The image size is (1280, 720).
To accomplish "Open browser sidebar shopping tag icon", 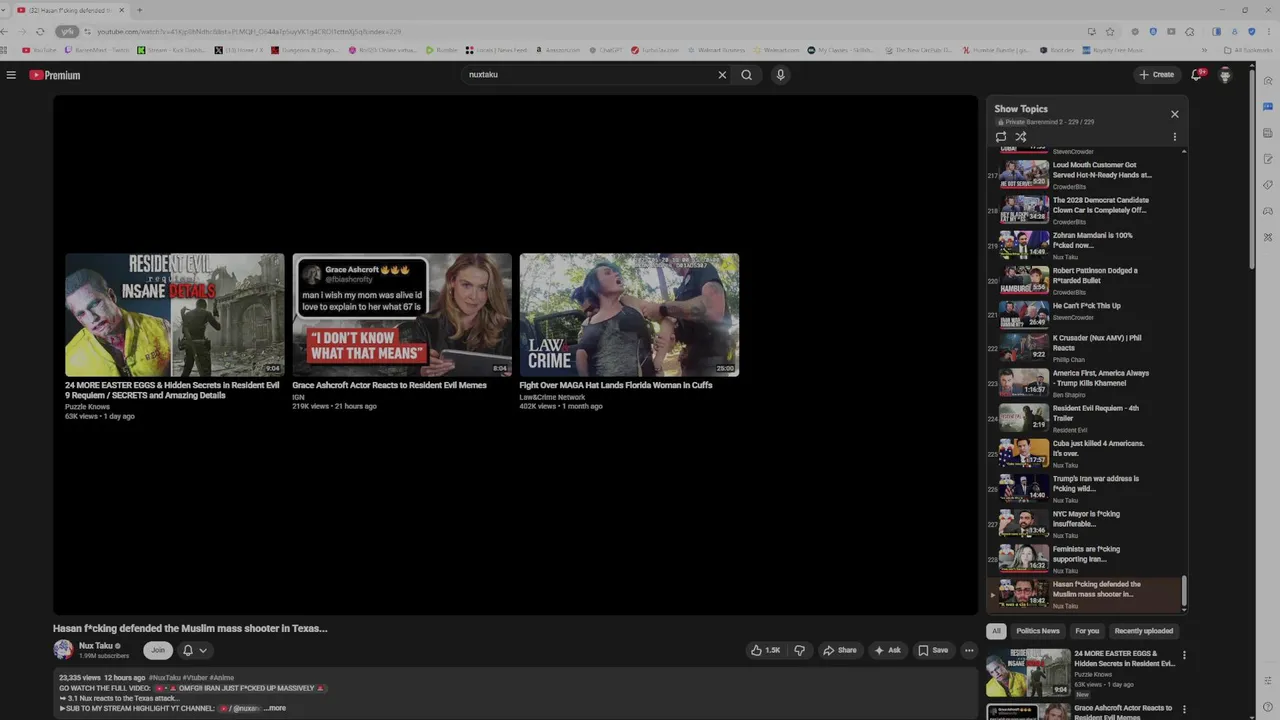I will [1268, 185].
